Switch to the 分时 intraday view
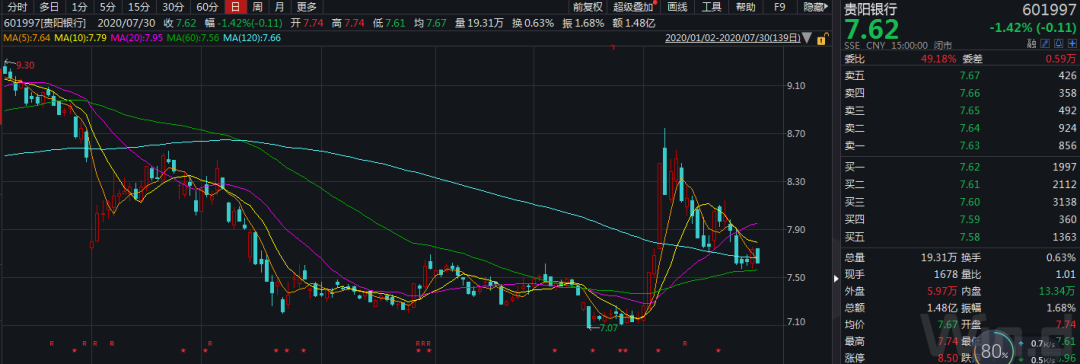1080x364 pixels. 17,8
